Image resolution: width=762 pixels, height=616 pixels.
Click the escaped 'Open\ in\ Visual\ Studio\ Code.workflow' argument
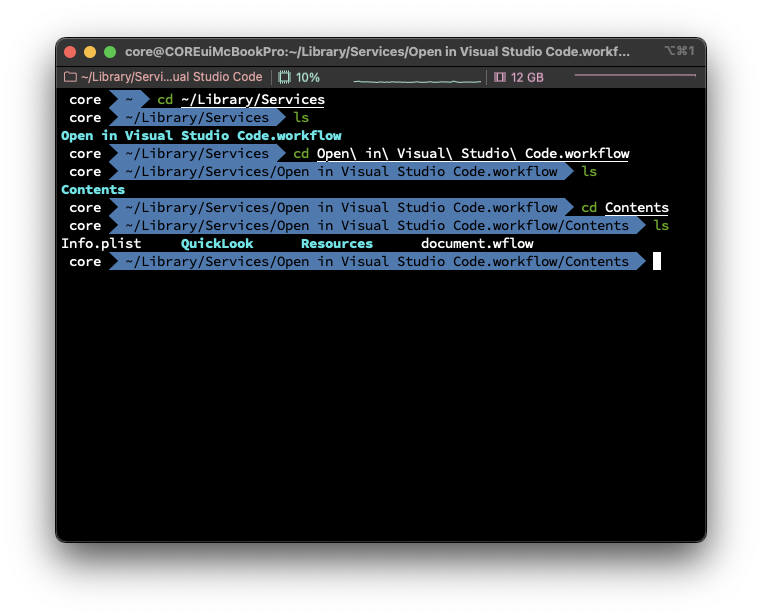pyautogui.click(x=473, y=154)
